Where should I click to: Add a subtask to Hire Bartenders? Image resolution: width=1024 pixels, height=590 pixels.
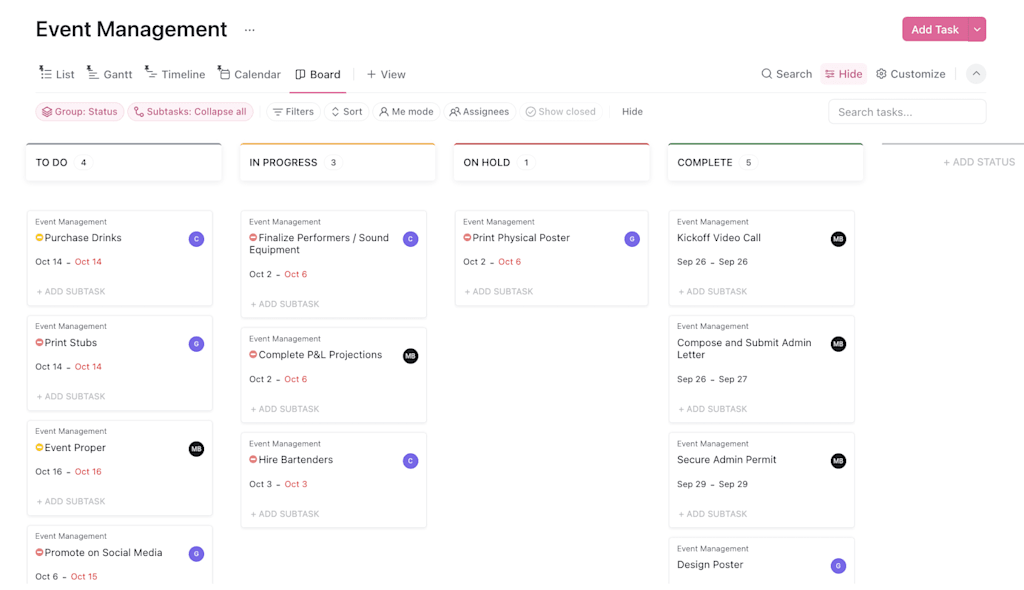(x=285, y=514)
